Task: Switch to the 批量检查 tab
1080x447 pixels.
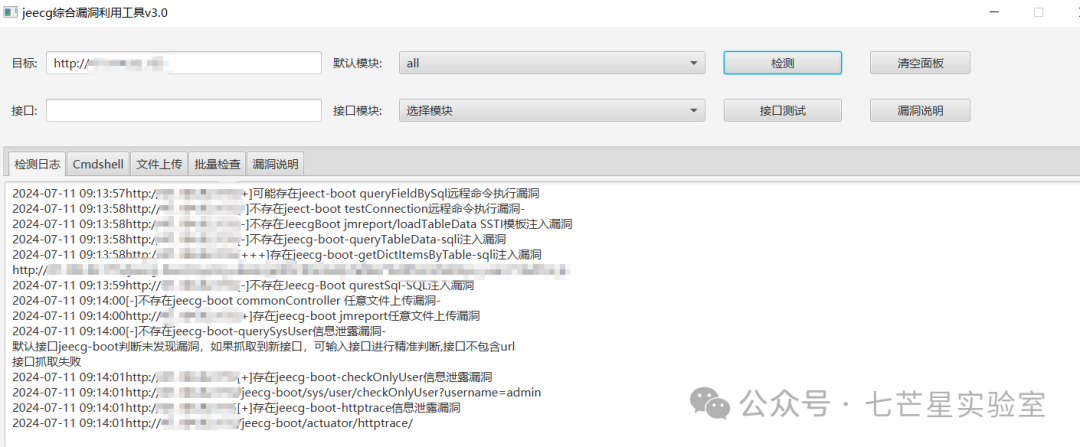Action: (217, 164)
